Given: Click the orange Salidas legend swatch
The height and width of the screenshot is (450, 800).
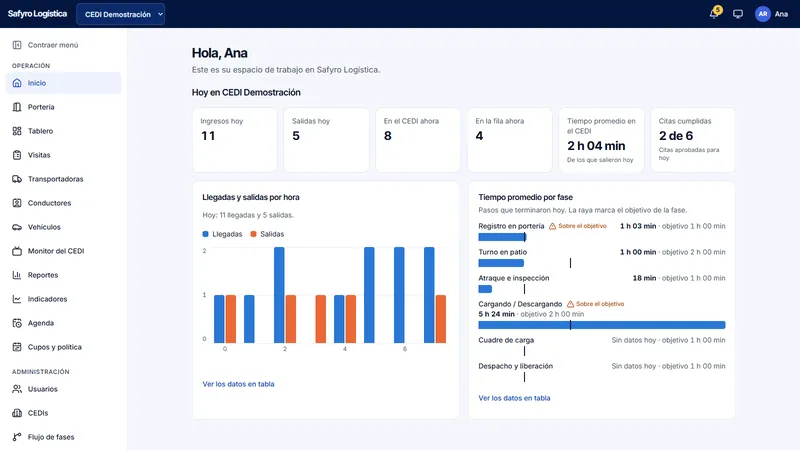Looking at the screenshot, I should click(x=254, y=234).
